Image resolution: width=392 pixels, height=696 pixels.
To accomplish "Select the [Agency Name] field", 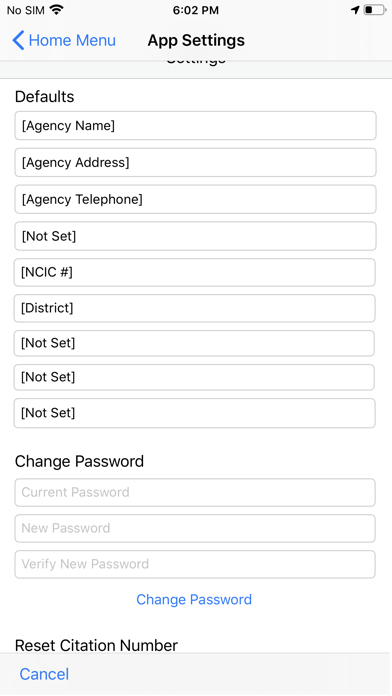I will pyautogui.click(x=195, y=126).
